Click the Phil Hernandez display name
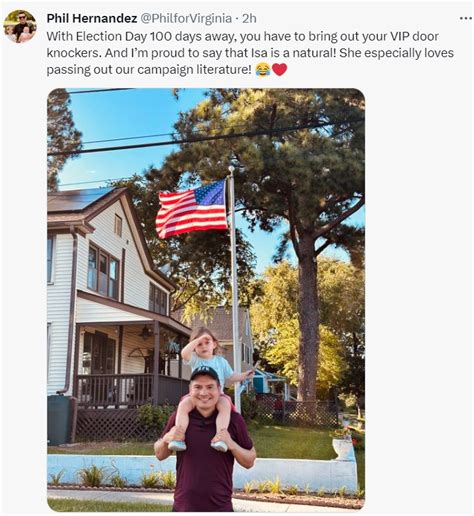Screen dimensions: 474x516 (92, 18)
